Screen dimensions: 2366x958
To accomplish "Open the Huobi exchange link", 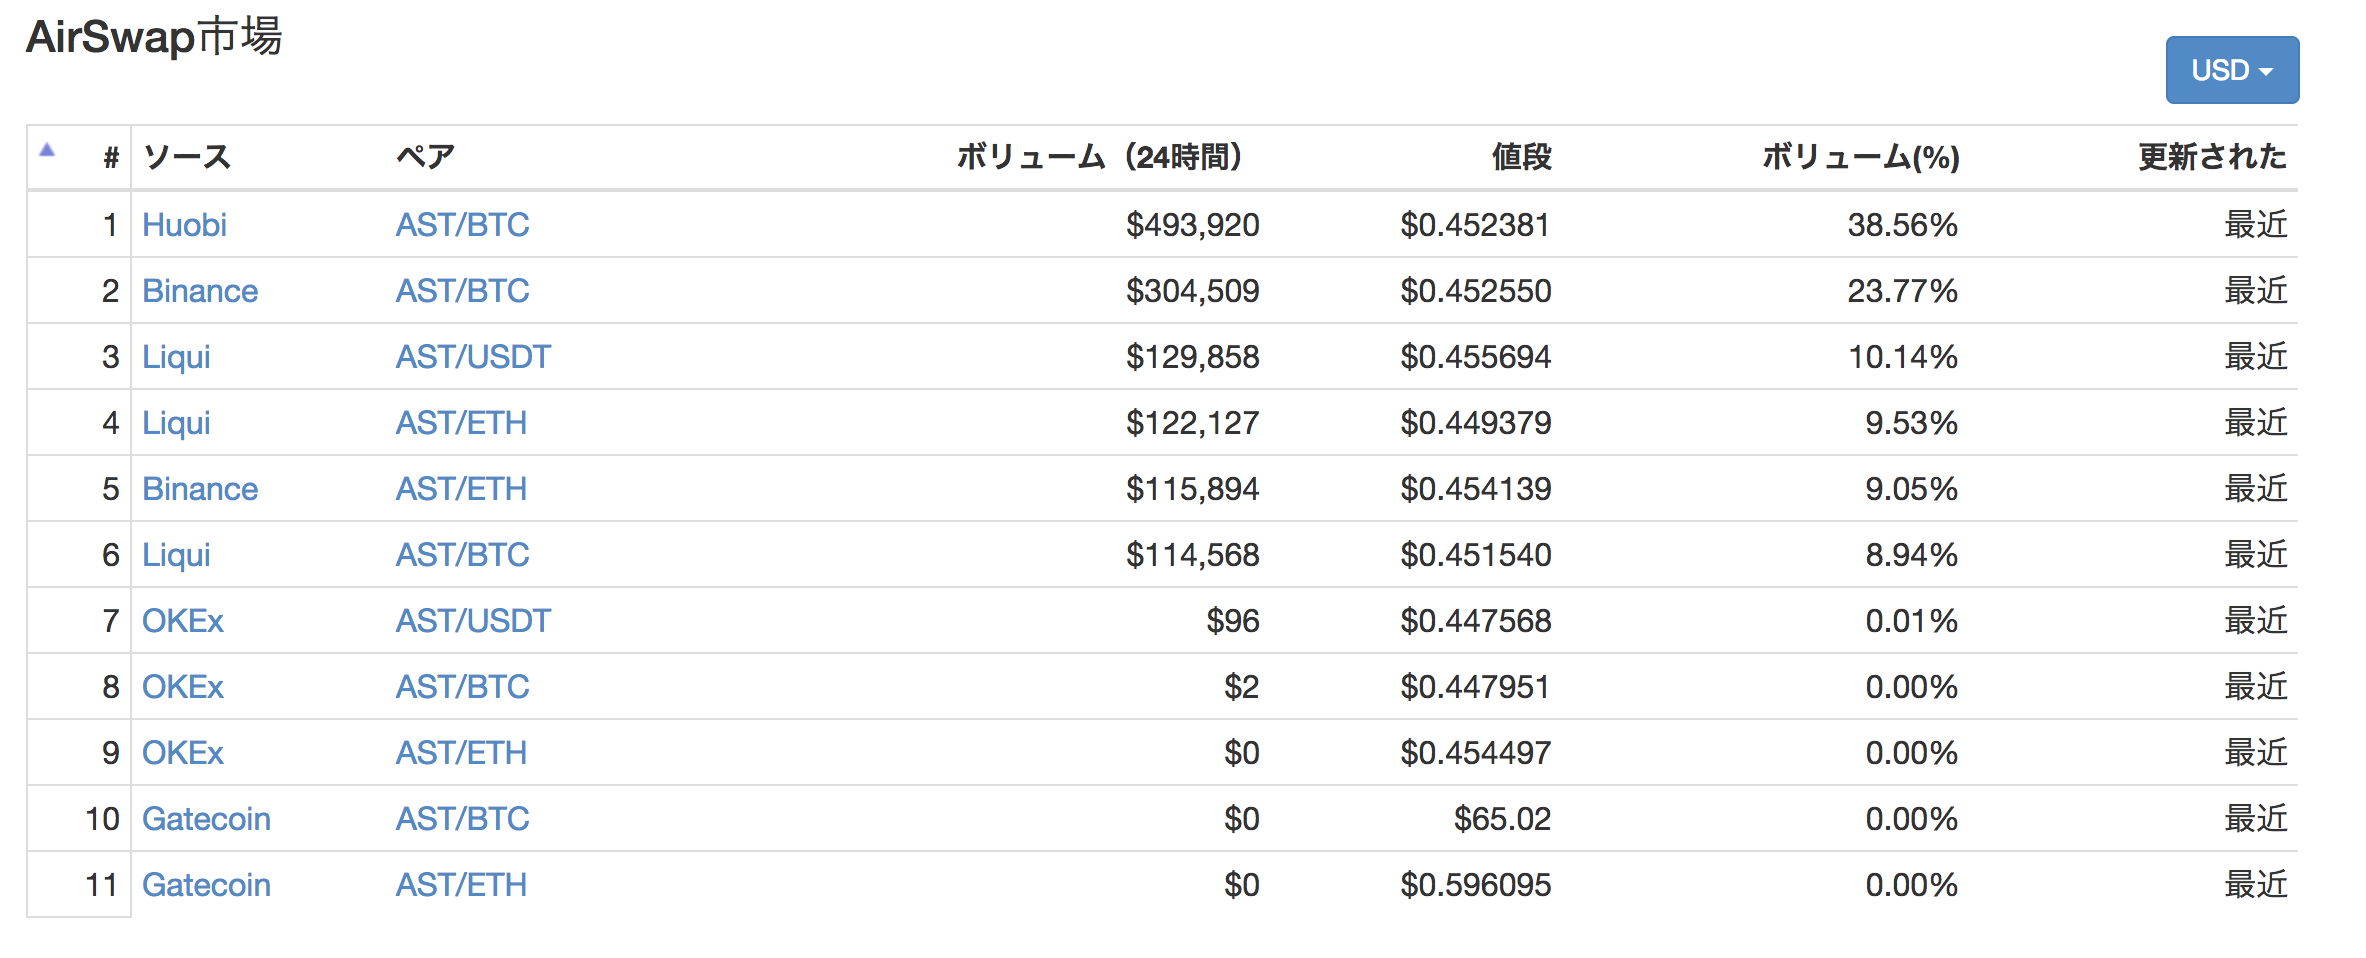I will 184,225.
